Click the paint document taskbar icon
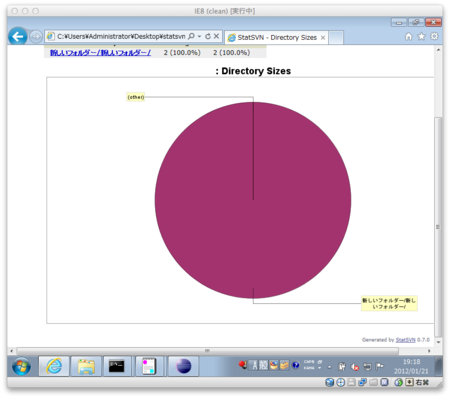Viewport: 450px width, 398px height. click(x=149, y=366)
